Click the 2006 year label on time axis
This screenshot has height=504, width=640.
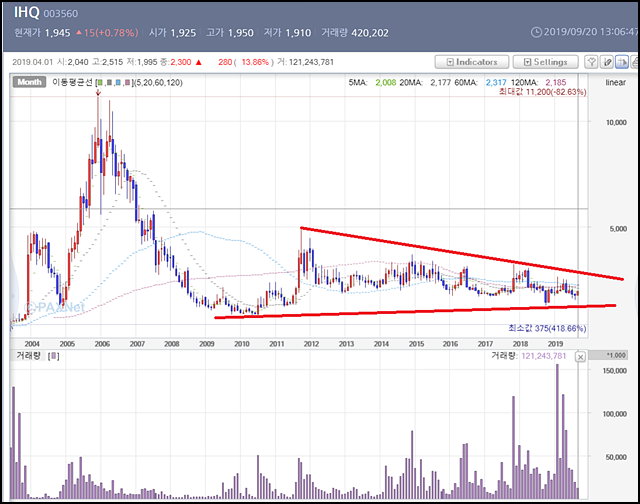(x=102, y=344)
